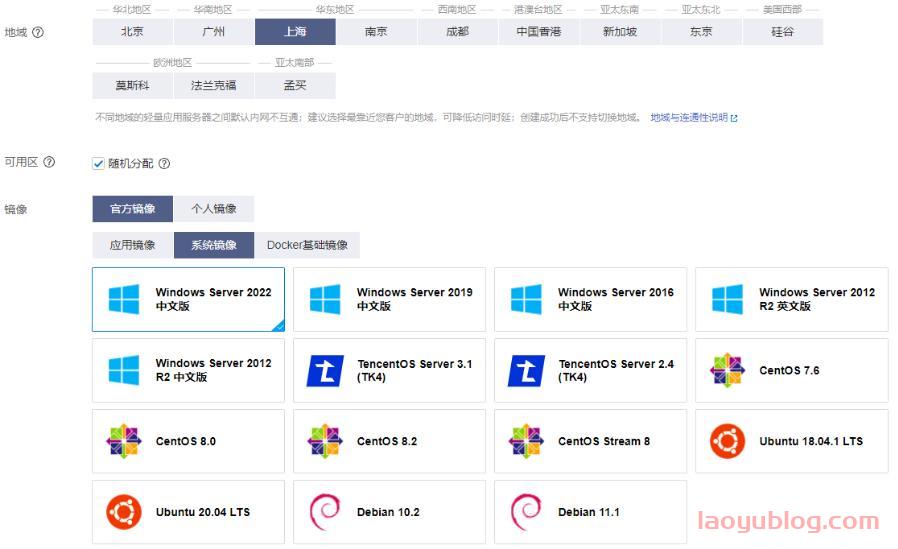The height and width of the screenshot is (549, 898).
Task: Choose TencentOS Server 2.4 (TK4) text
Action: pyautogui.click(x=616, y=370)
